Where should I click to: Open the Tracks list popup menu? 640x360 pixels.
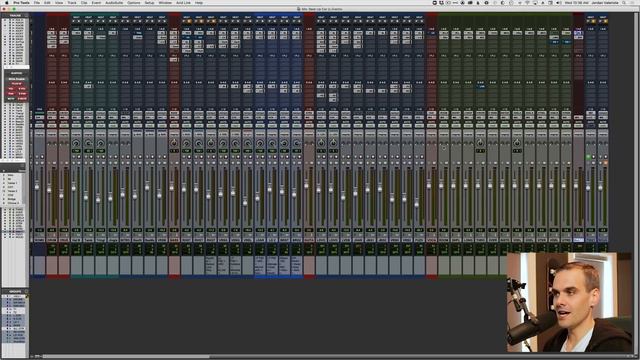26,16
